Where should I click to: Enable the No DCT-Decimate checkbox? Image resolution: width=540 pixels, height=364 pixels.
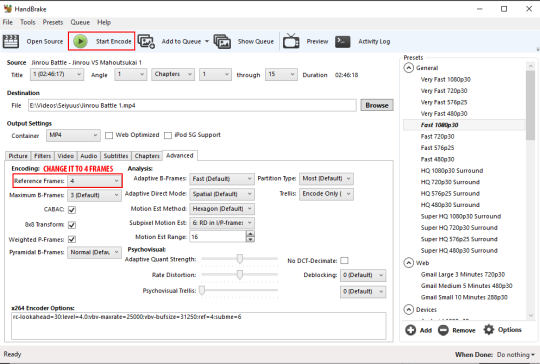(344, 261)
